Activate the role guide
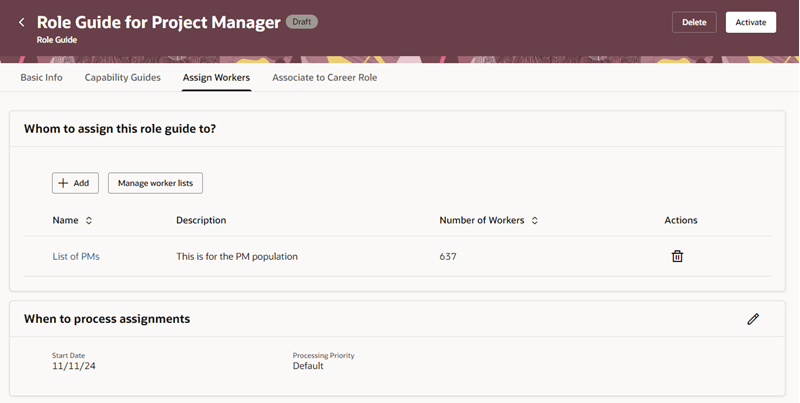Viewport: 800px width, 403px height. coord(750,22)
